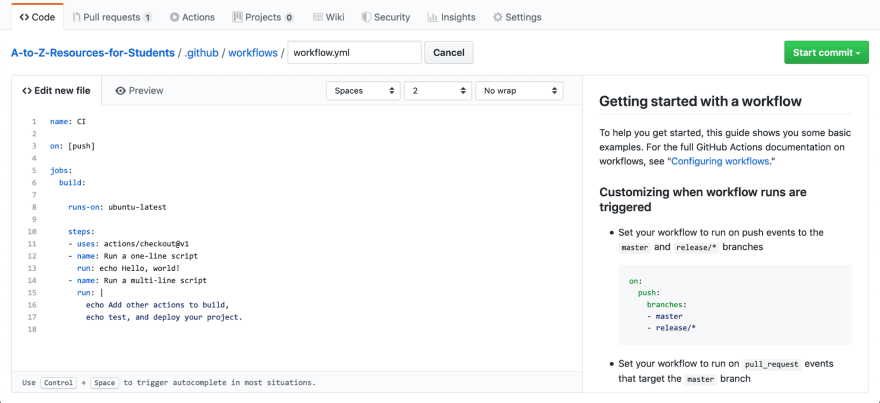Open the Code tab
The width and height of the screenshot is (880, 403).
point(38,17)
